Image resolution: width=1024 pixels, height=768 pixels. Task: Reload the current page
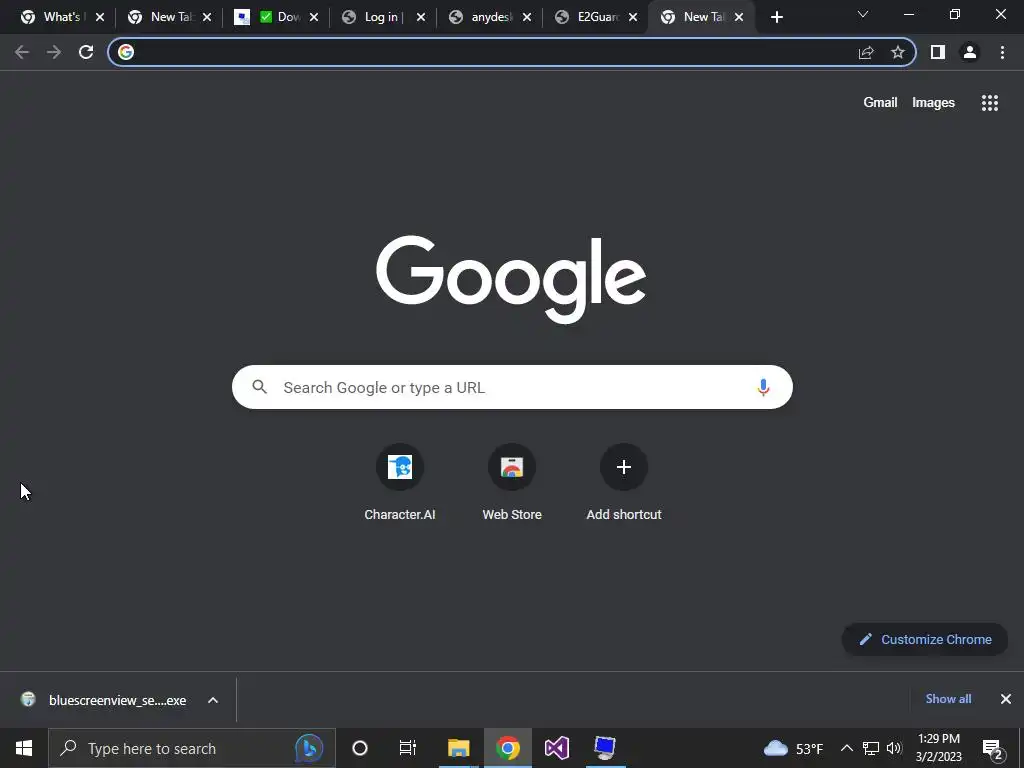[86, 52]
